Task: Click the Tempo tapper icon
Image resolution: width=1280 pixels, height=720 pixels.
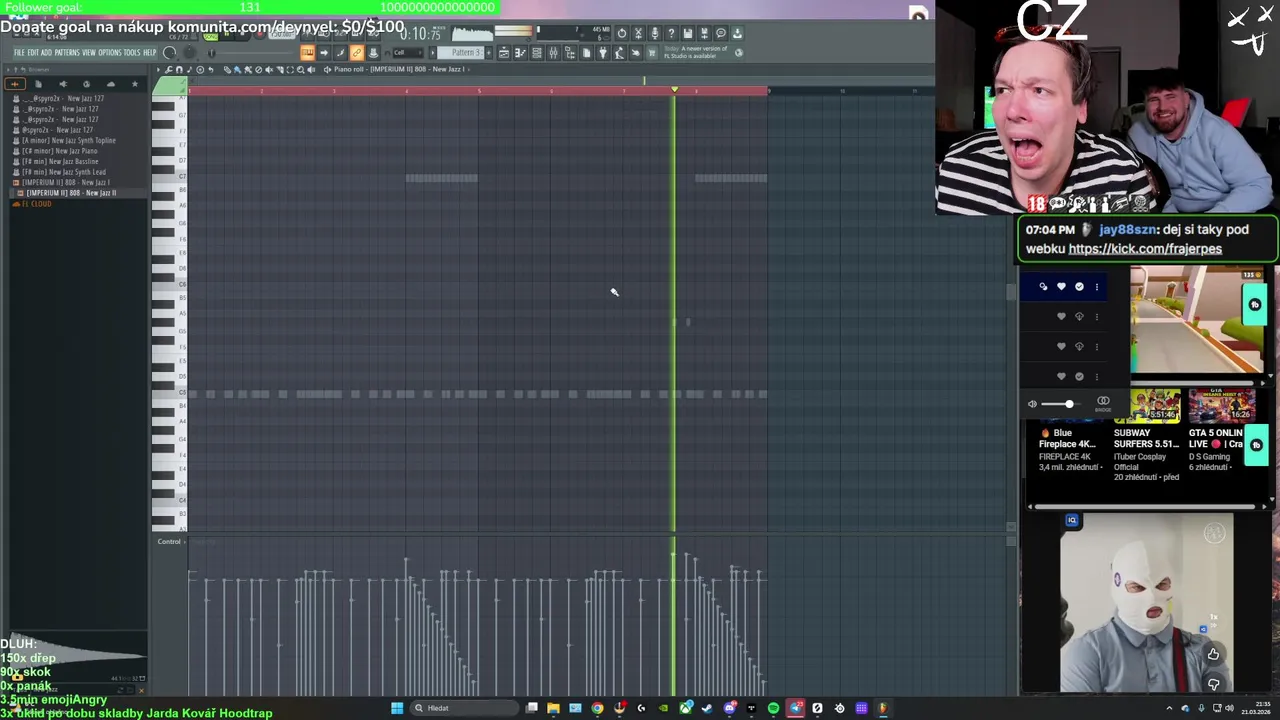Action: [619, 52]
